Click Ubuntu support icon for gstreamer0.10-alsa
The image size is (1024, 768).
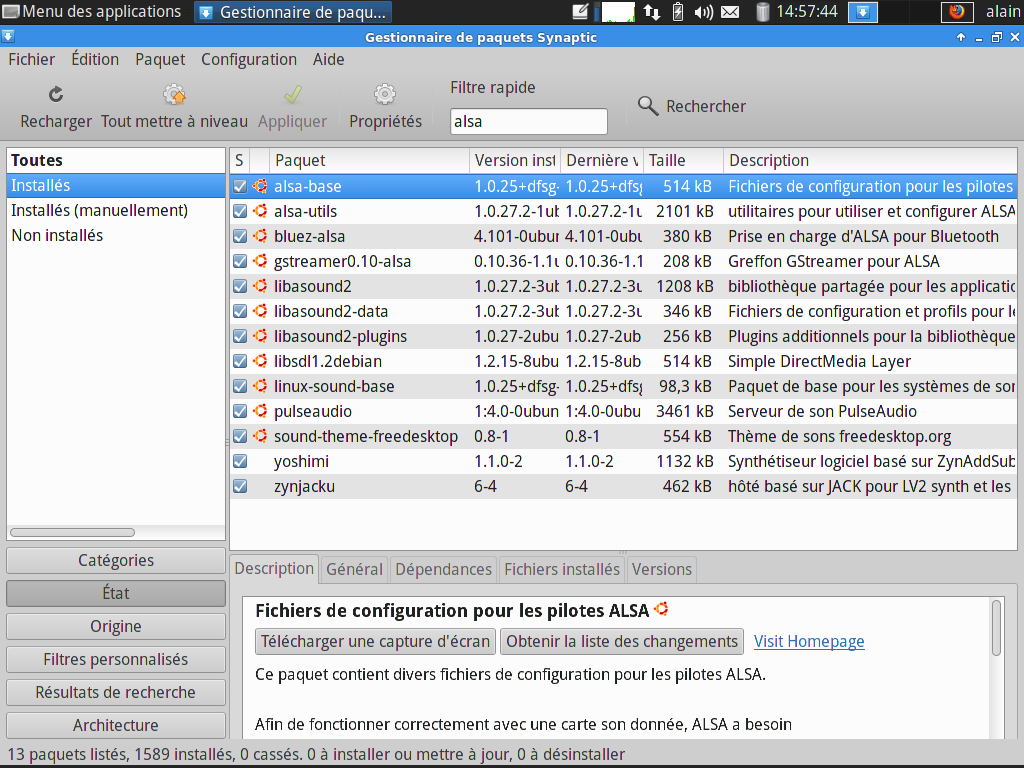tap(260, 261)
